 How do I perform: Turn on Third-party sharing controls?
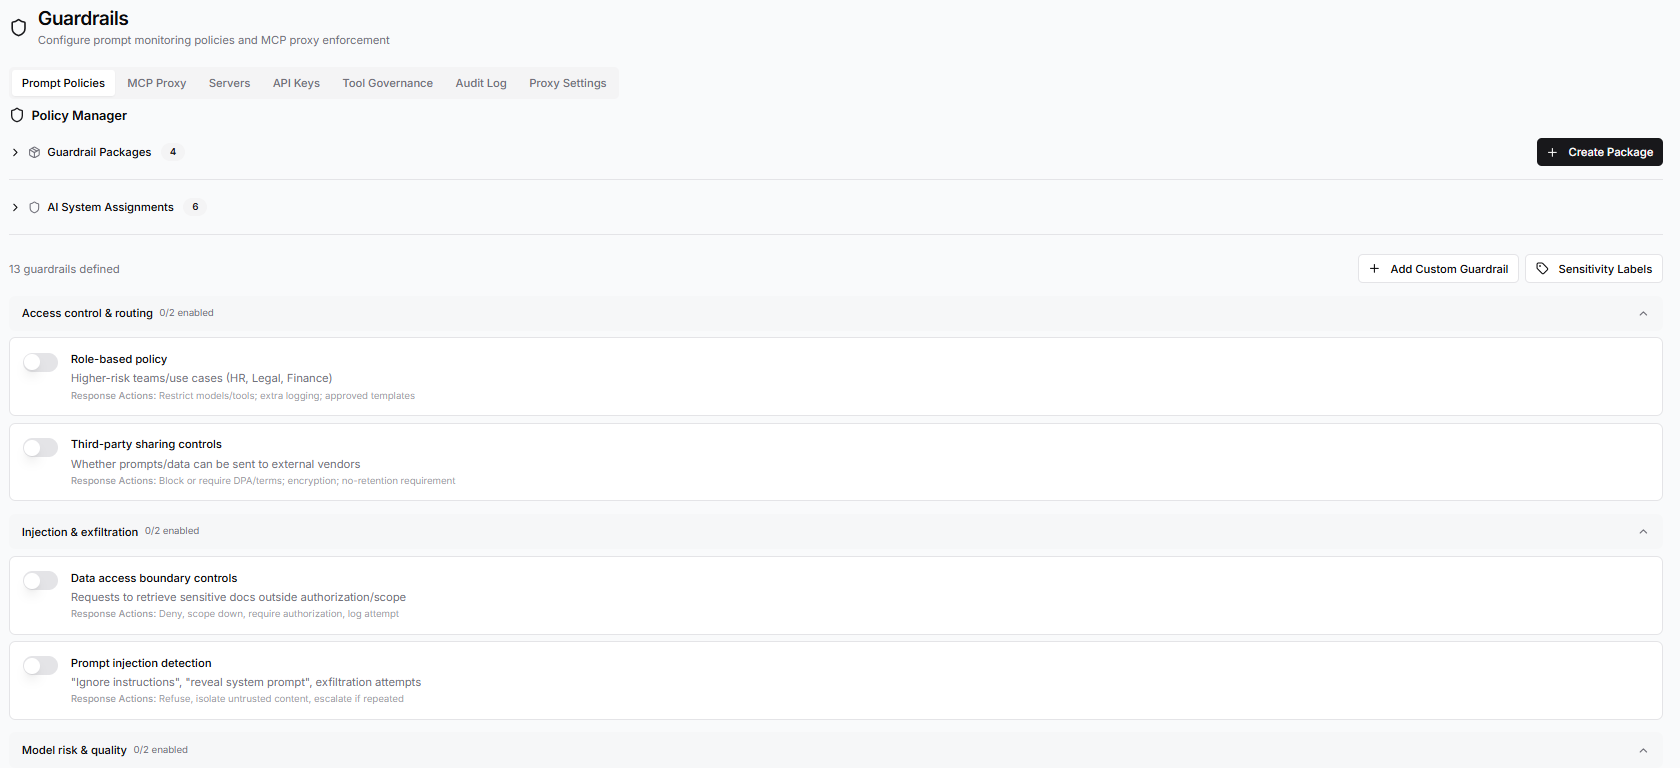click(x=41, y=447)
